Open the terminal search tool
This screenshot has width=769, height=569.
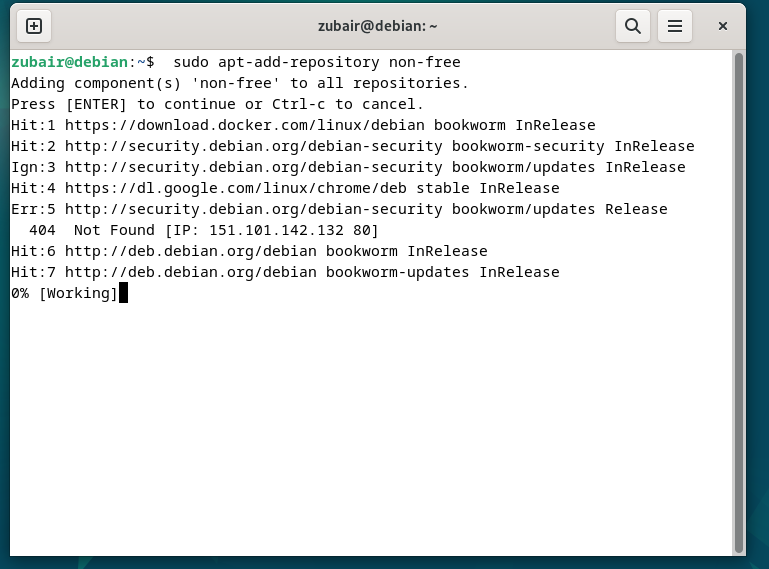point(633,26)
